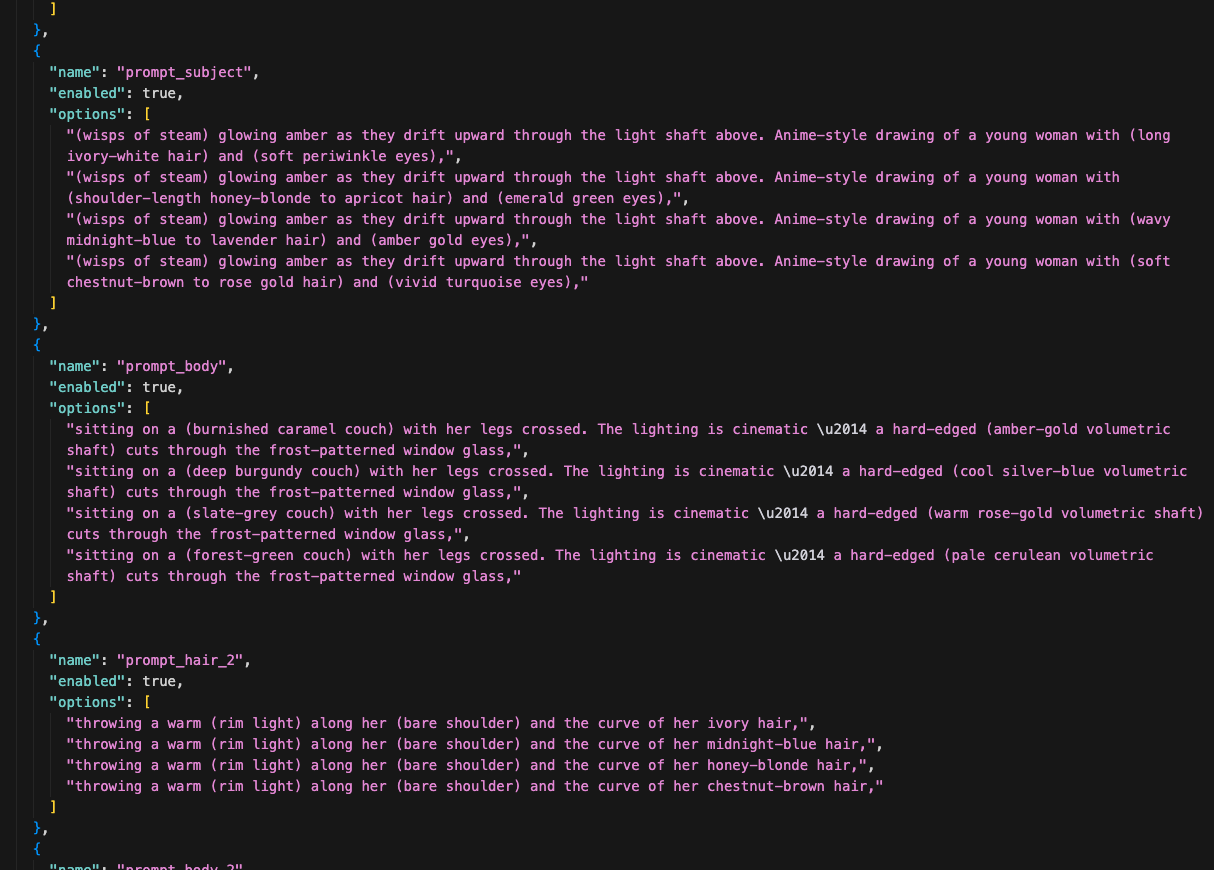Click the "prompt_body" name value

172,366
